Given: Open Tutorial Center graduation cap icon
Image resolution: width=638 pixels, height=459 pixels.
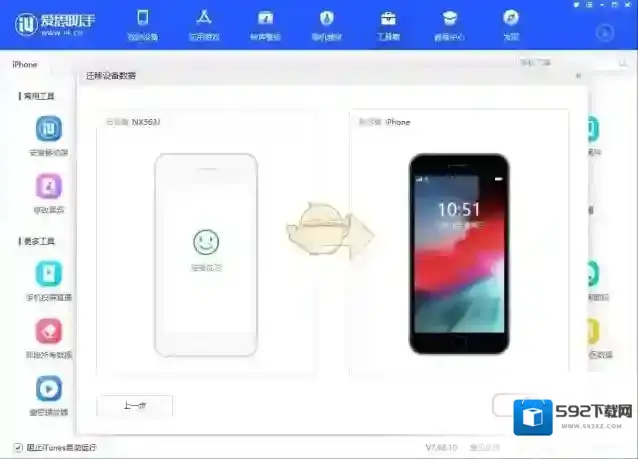Looking at the screenshot, I should [450, 24].
